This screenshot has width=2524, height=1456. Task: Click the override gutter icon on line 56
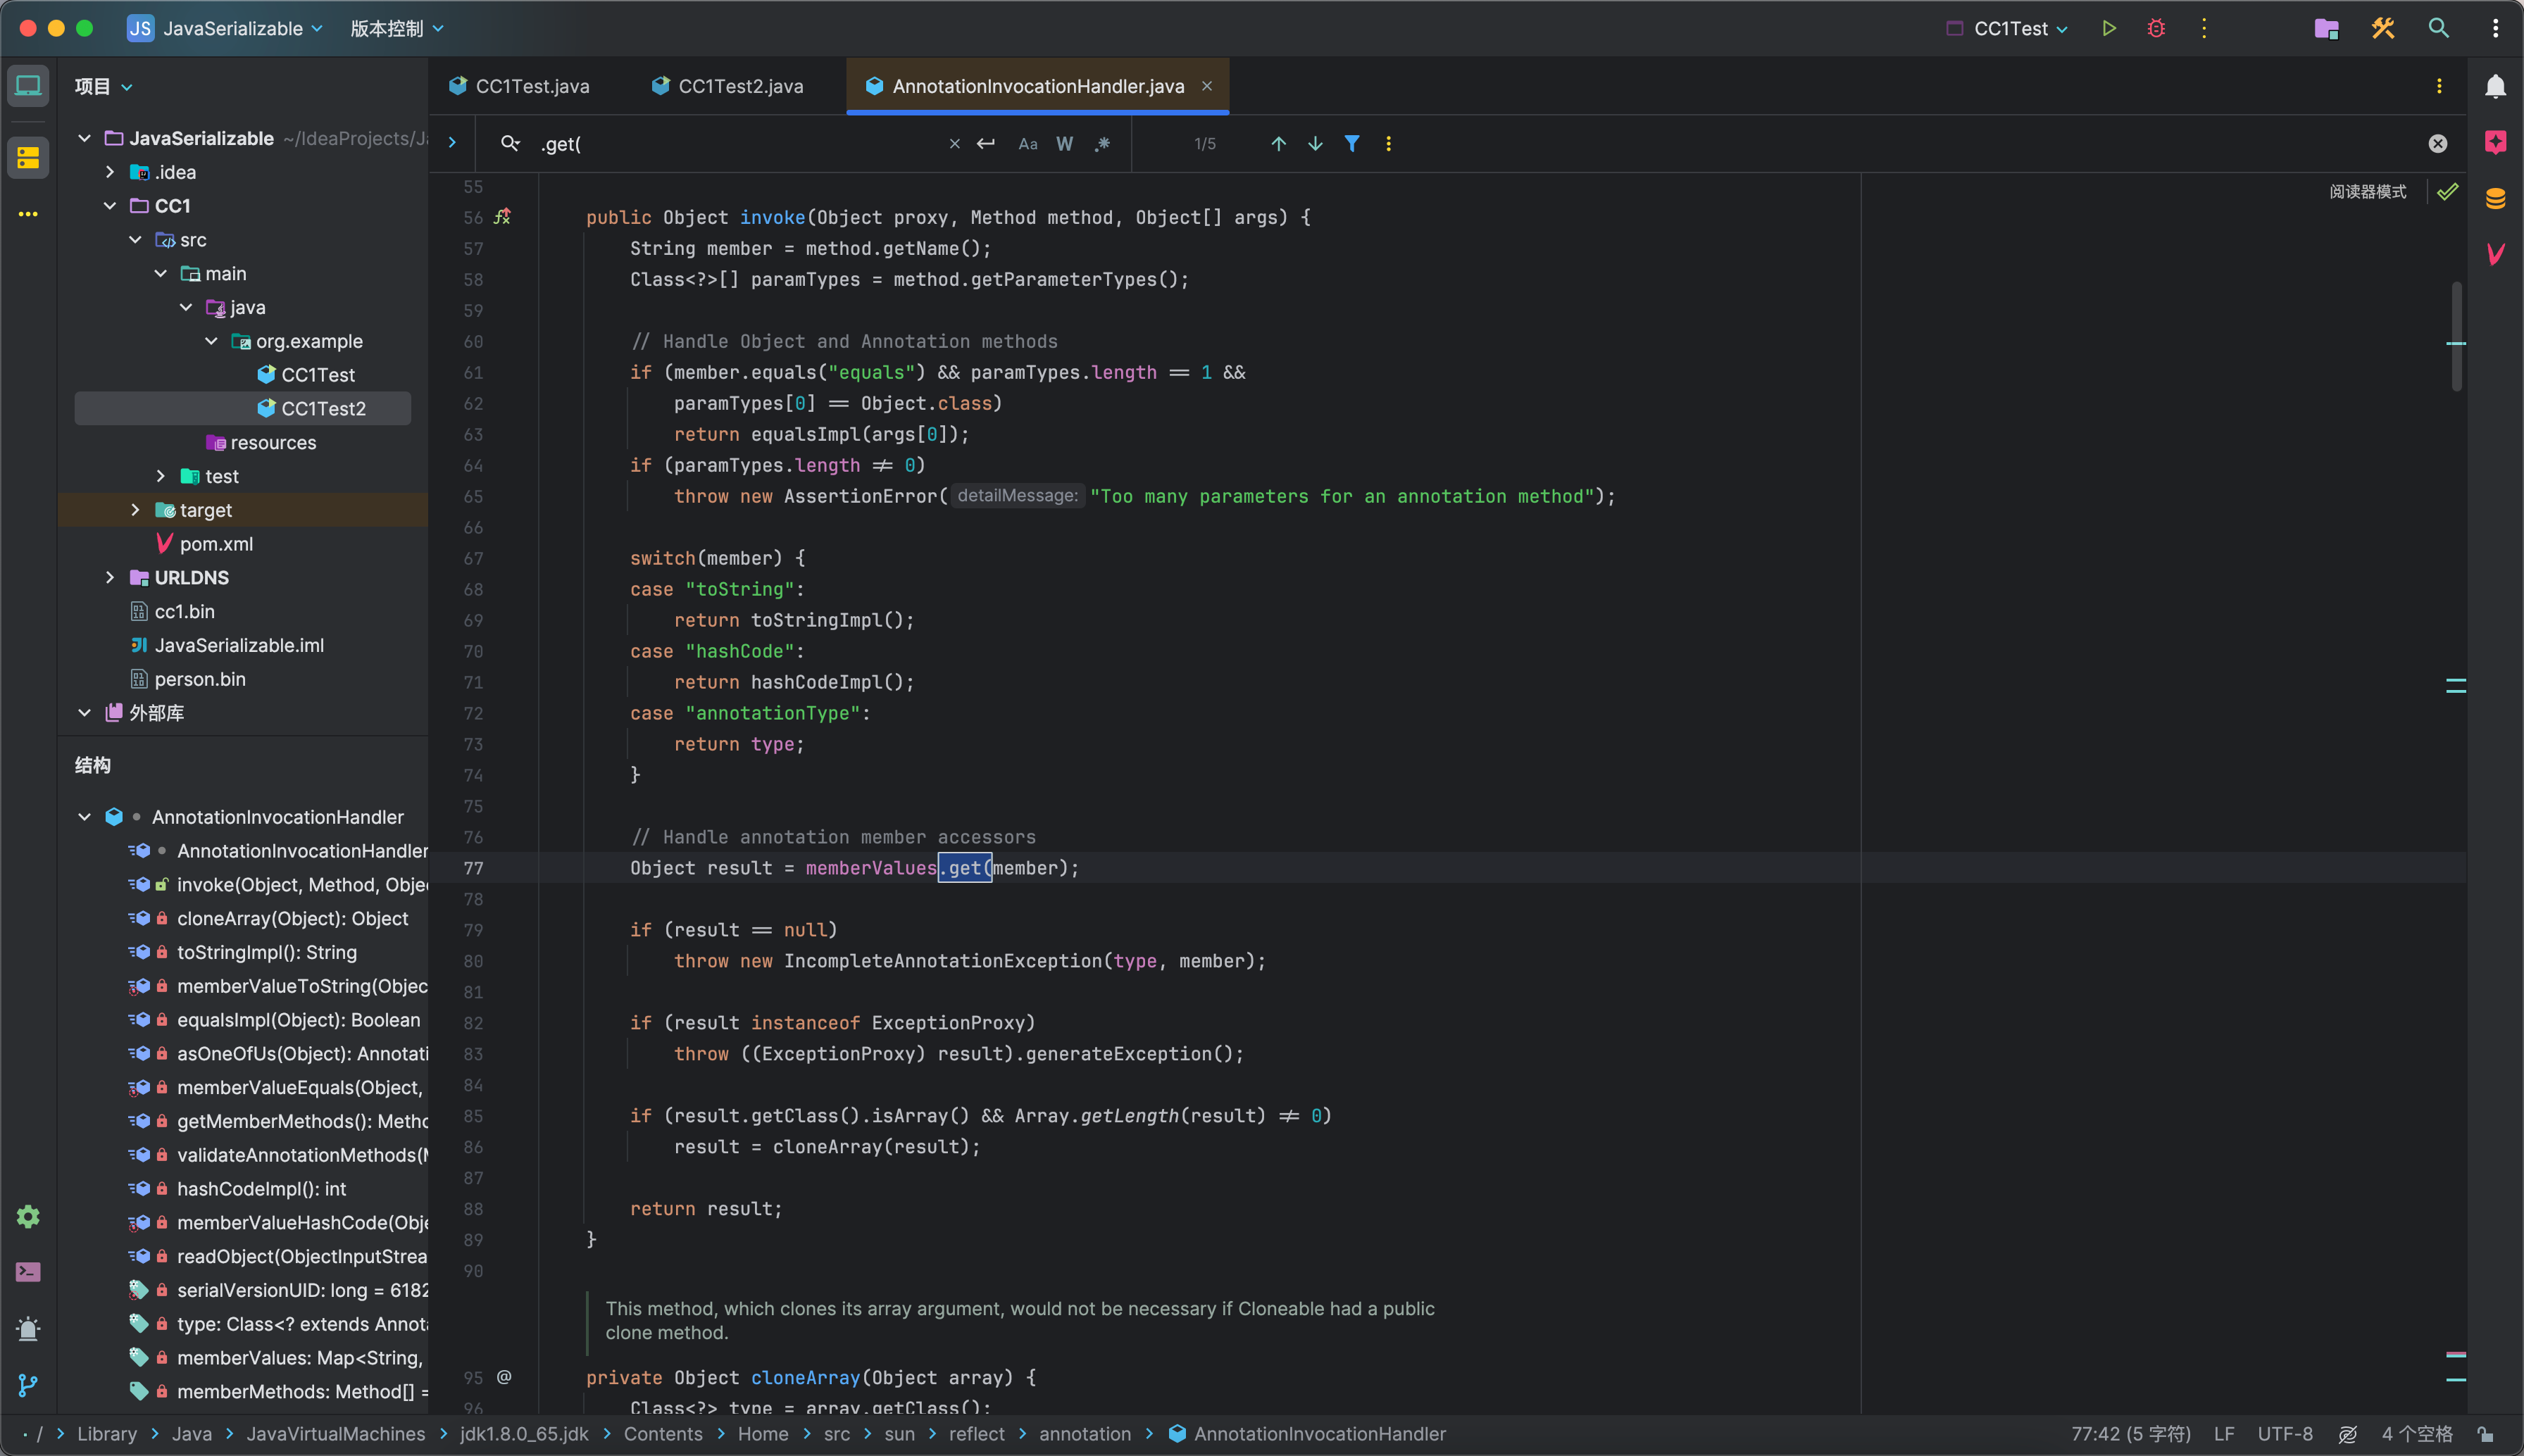(x=502, y=216)
